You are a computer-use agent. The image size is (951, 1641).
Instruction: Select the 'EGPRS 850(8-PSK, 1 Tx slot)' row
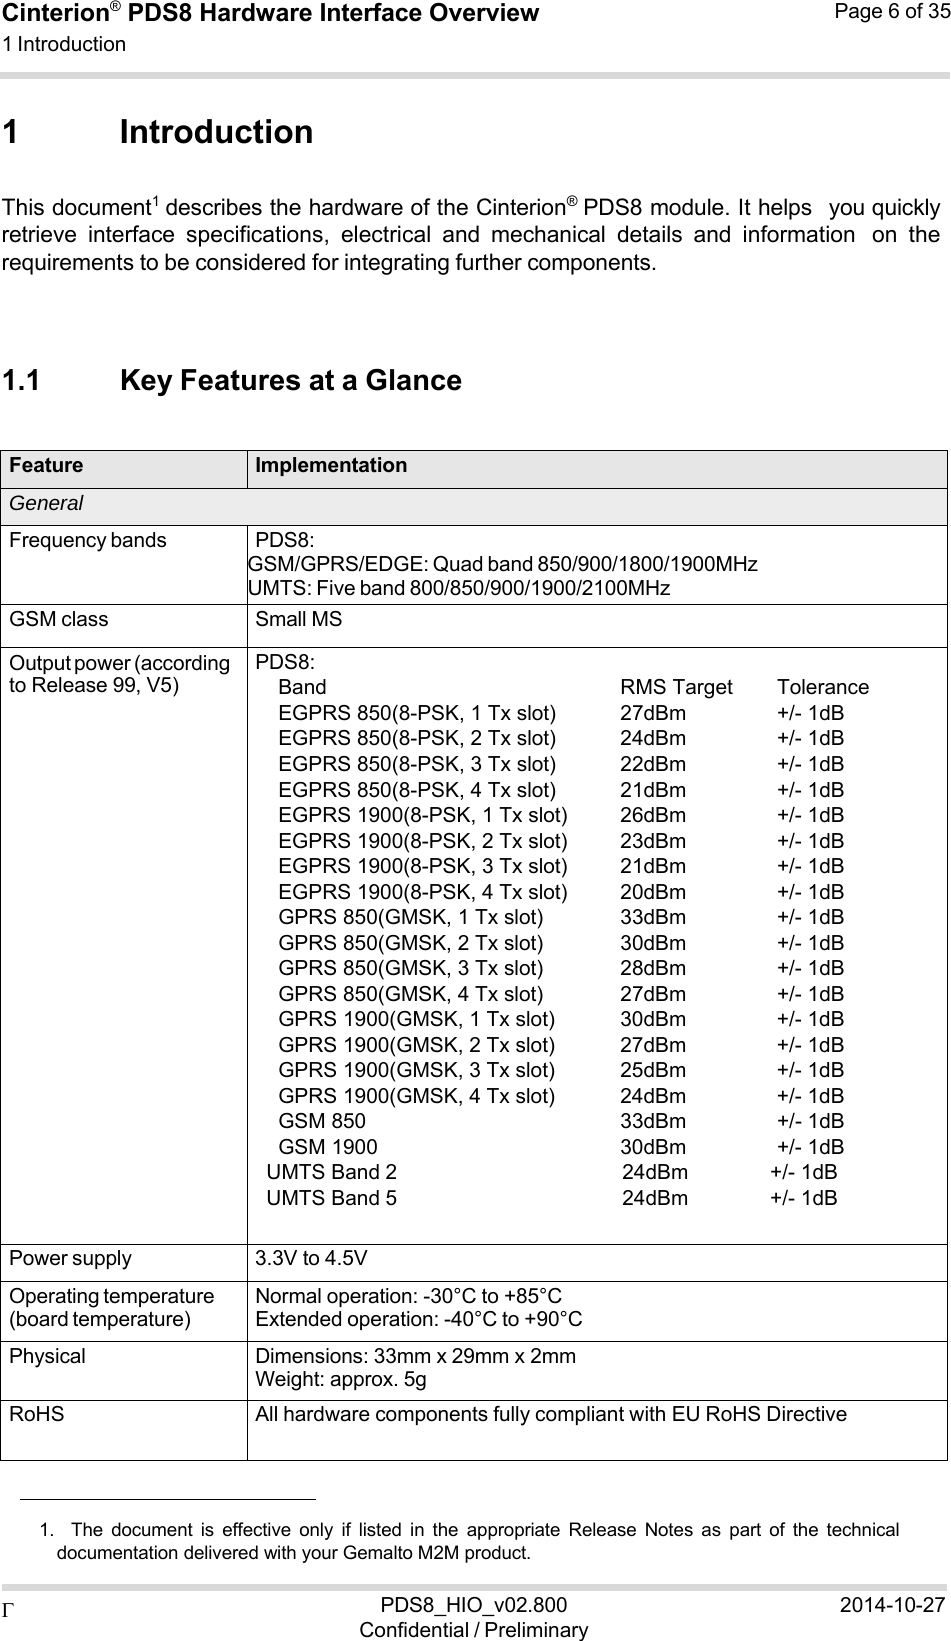point(561,714)
